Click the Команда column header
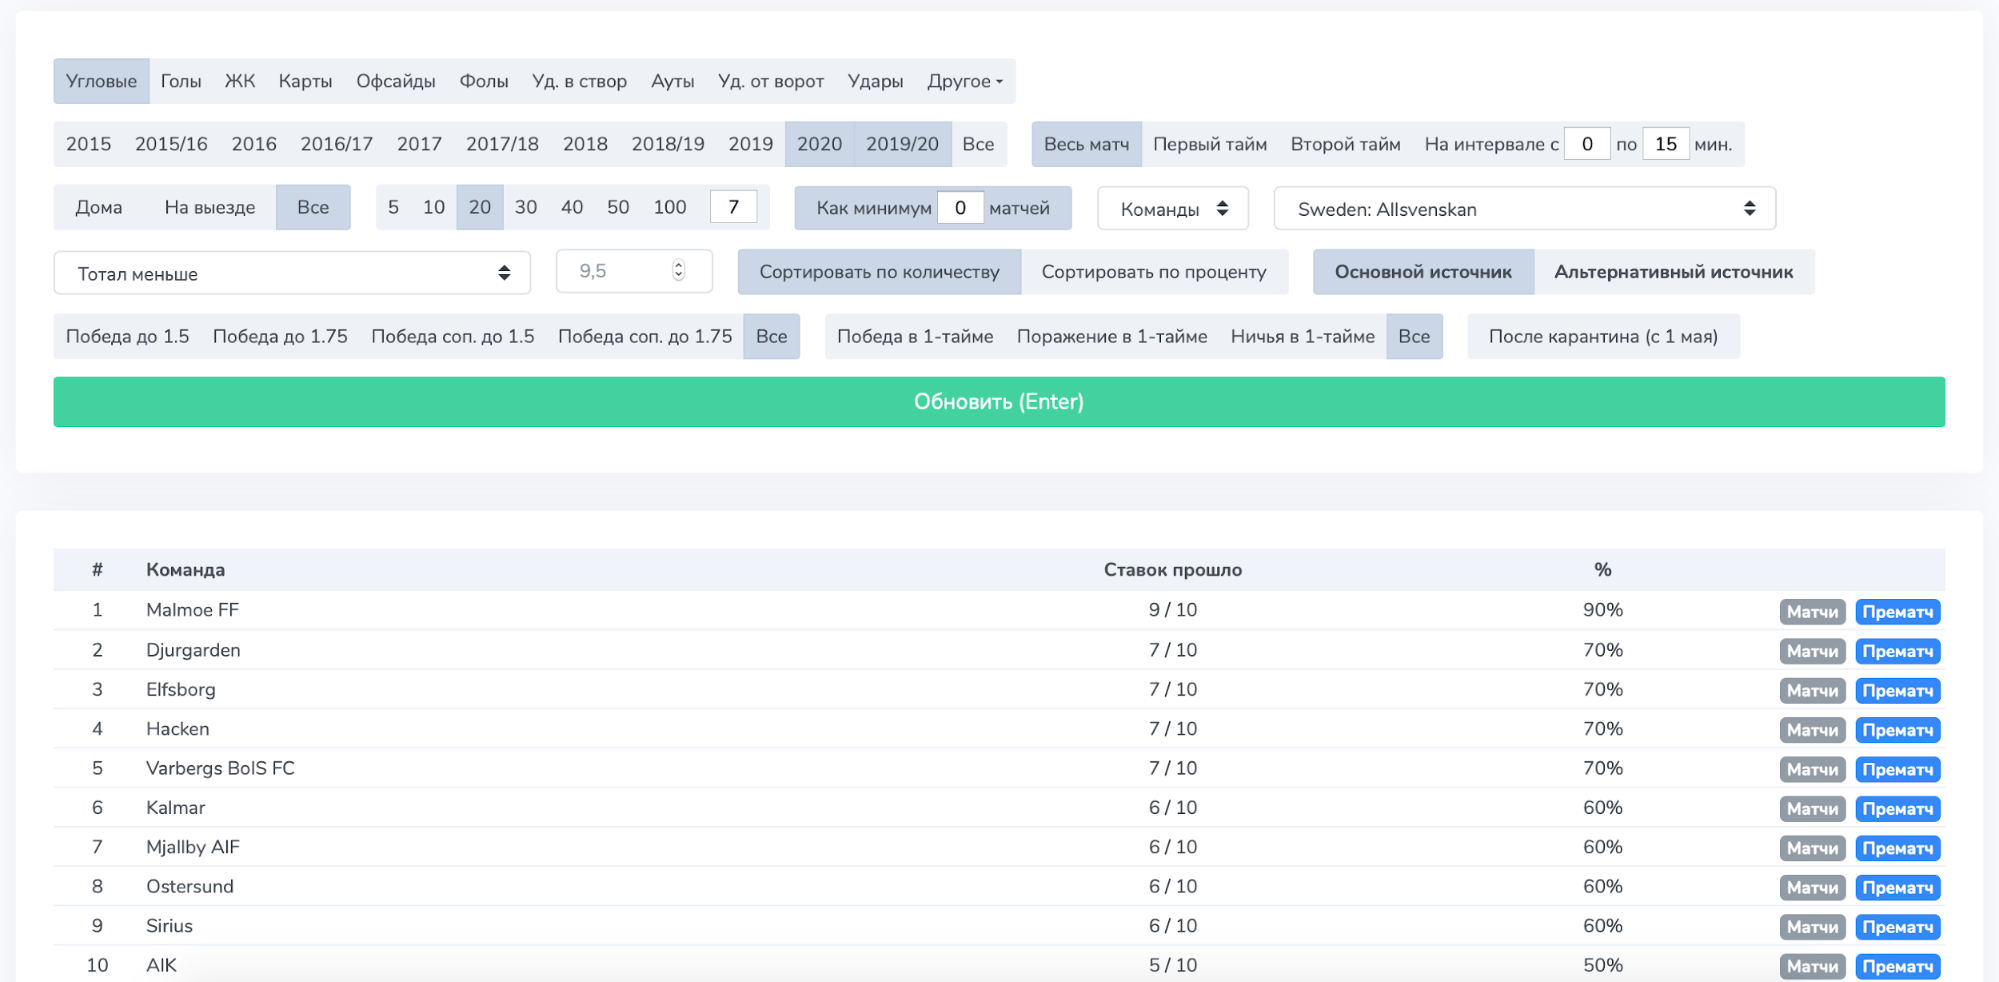Viewport: 1999px width, 982px height. pos(185,570)
